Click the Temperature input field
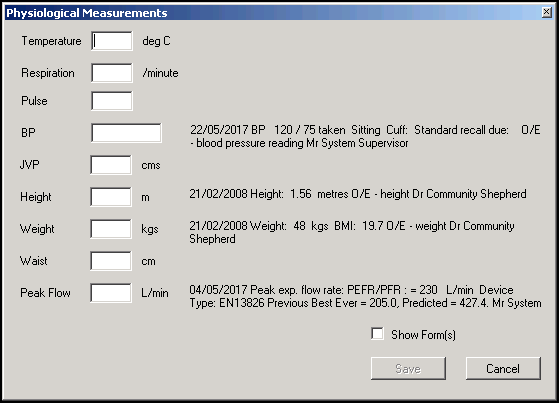This screenshot has width=559, height=403. point(112,41)
